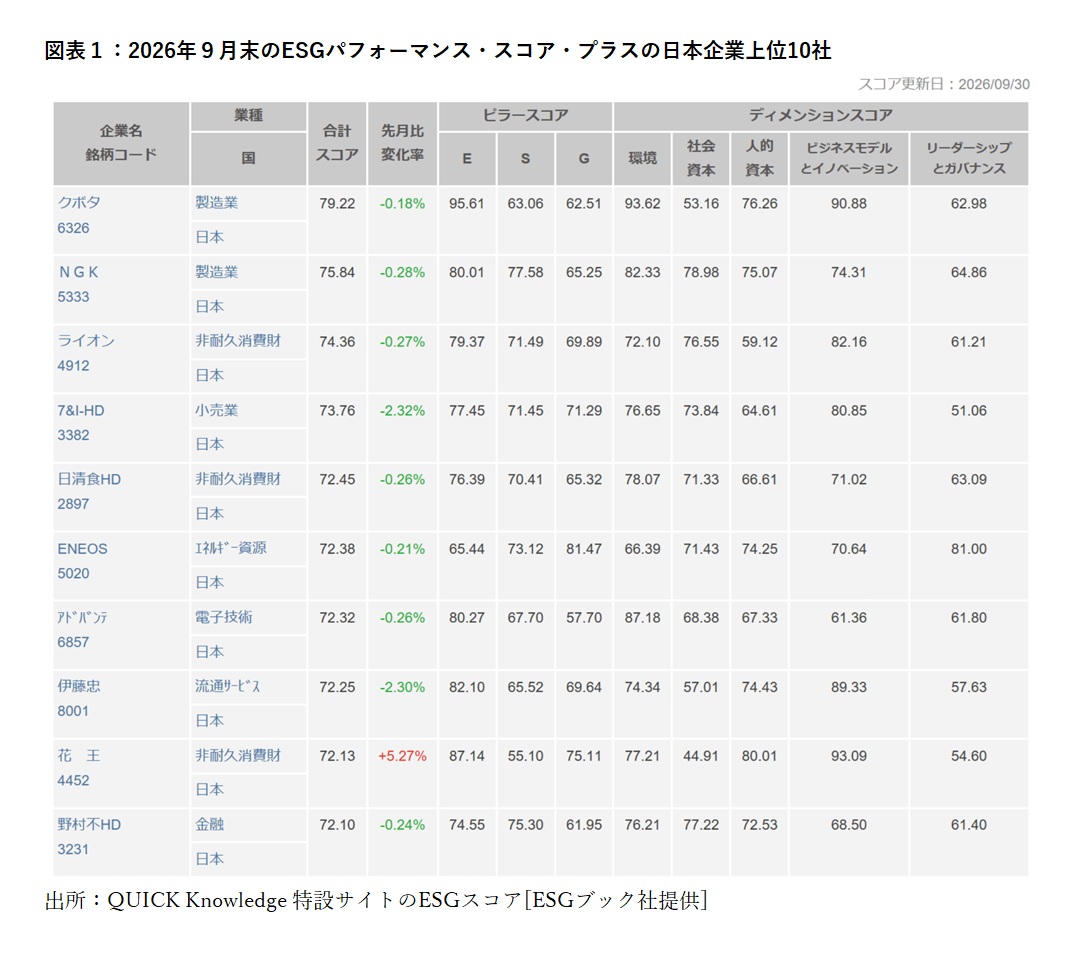Click ENEOS G score 81.47
The image size is (1081, 953).
coord(584,550)
